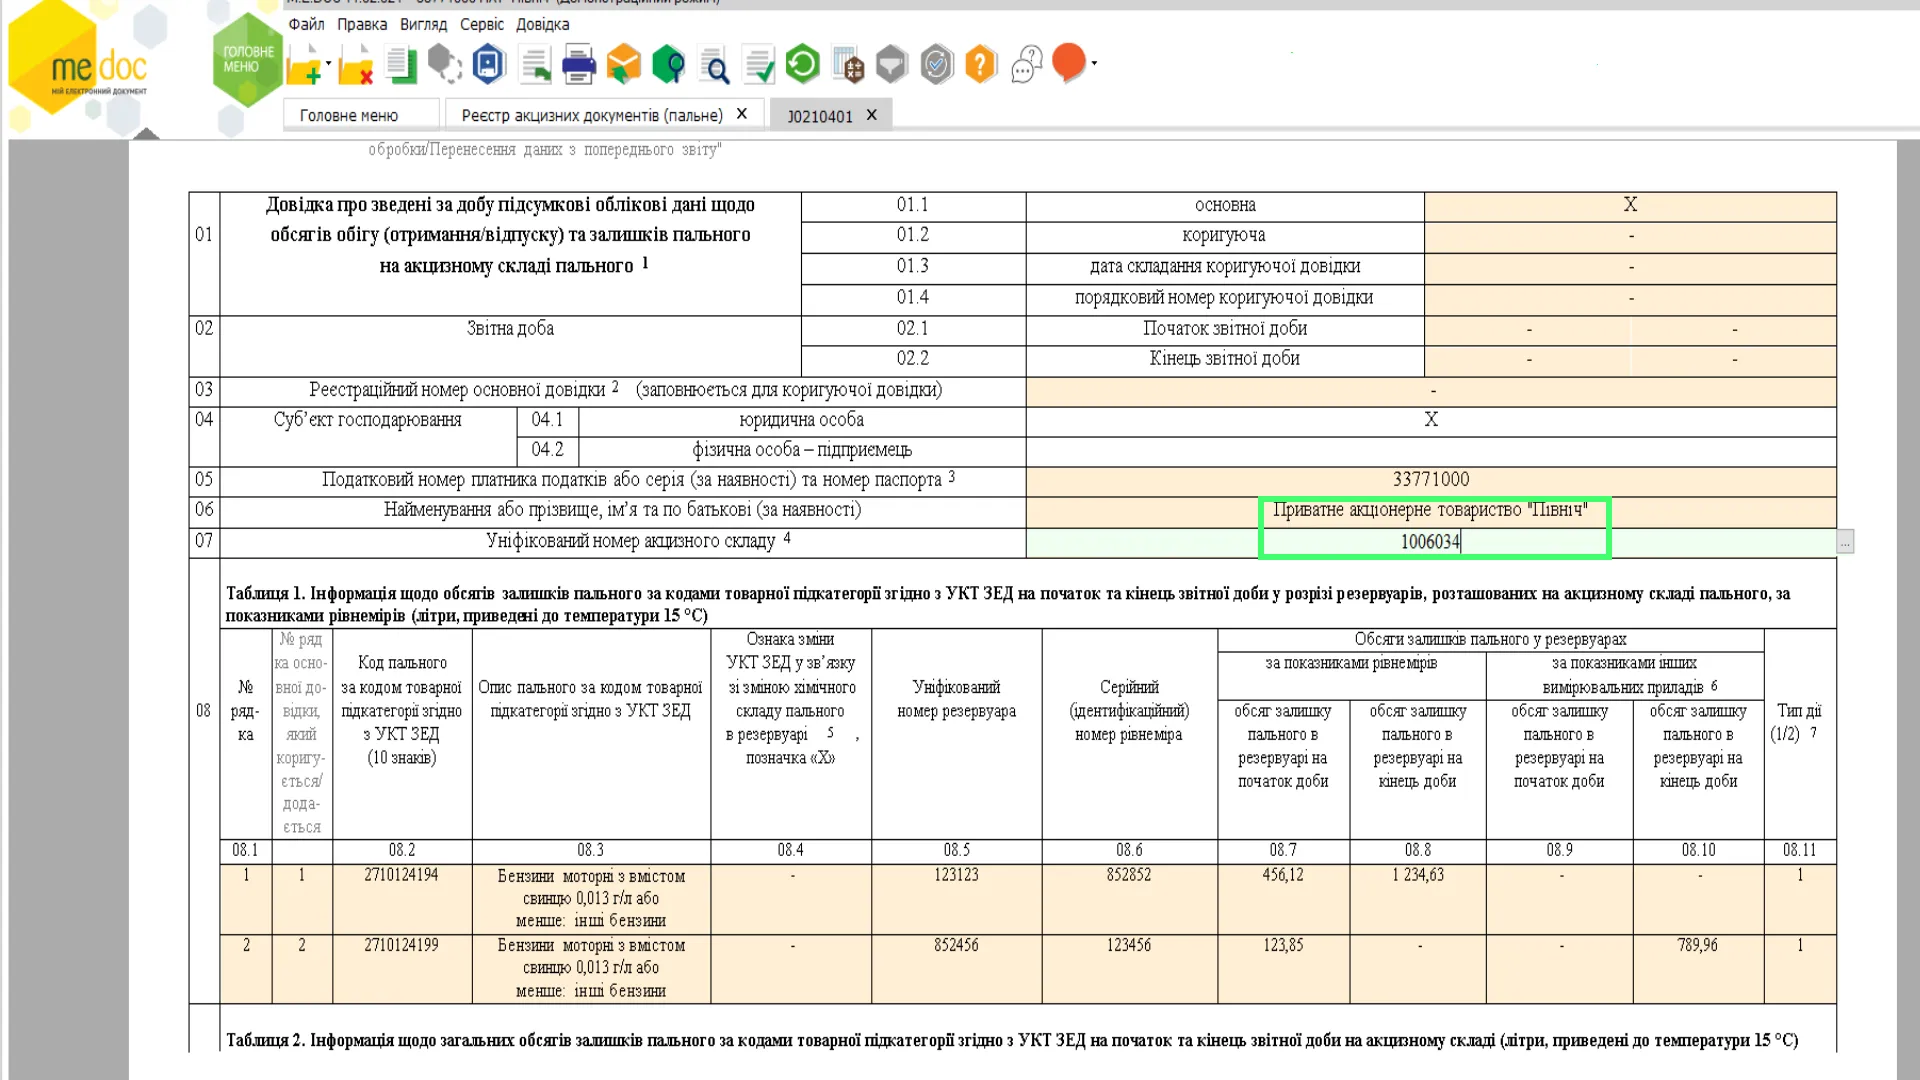The image size is (1920, 1080).
Task: Click the excise warehouse number field 1006034
Action: tap(1431, 542)
